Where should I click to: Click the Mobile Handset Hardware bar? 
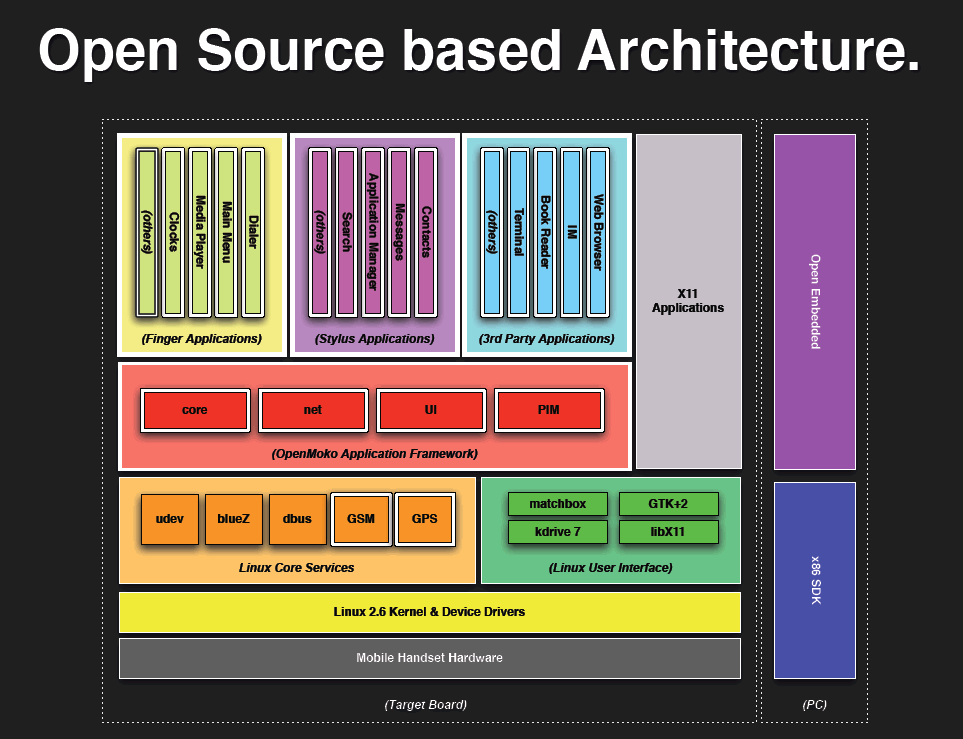[x=430, y=658]
